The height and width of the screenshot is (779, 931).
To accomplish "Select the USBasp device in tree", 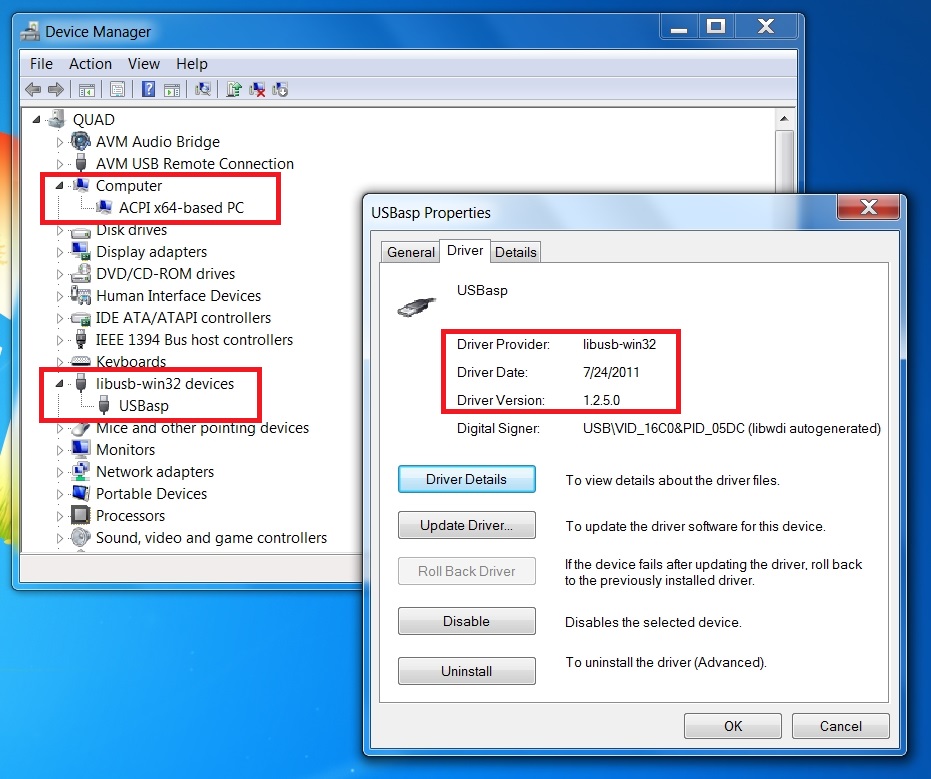I will coord(144,406).
